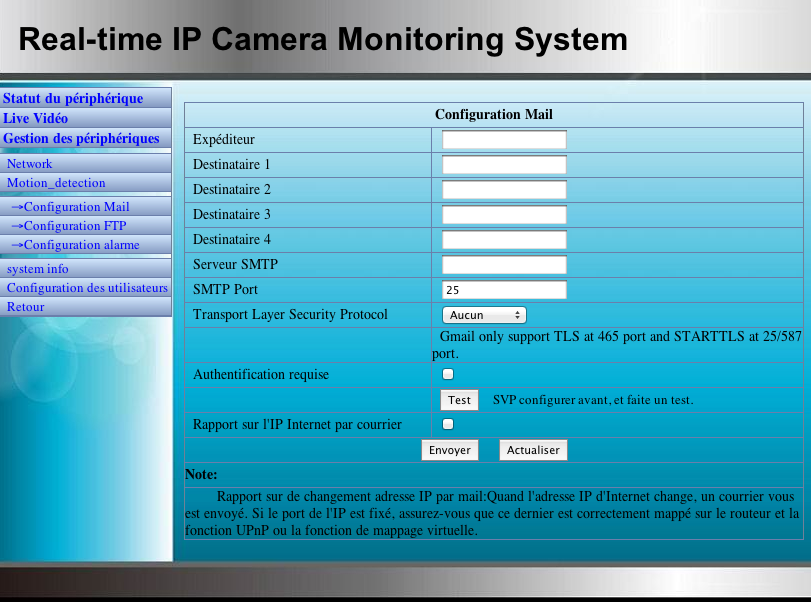Screen dimensions: 811x602
Task: Focus the Expéditeur input field
Action: tap(504, 140)
